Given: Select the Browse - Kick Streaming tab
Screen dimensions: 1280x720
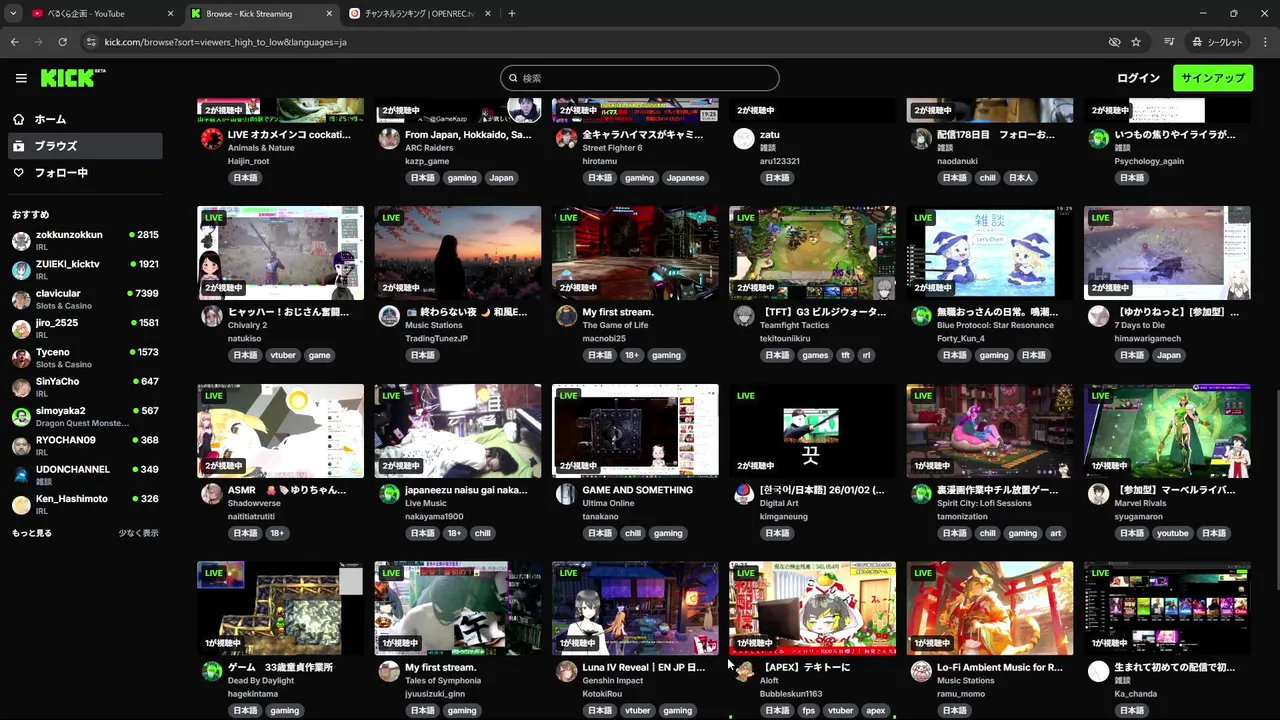Looking at the screenshot, I should pyautogui.click(x=262, y=14).
